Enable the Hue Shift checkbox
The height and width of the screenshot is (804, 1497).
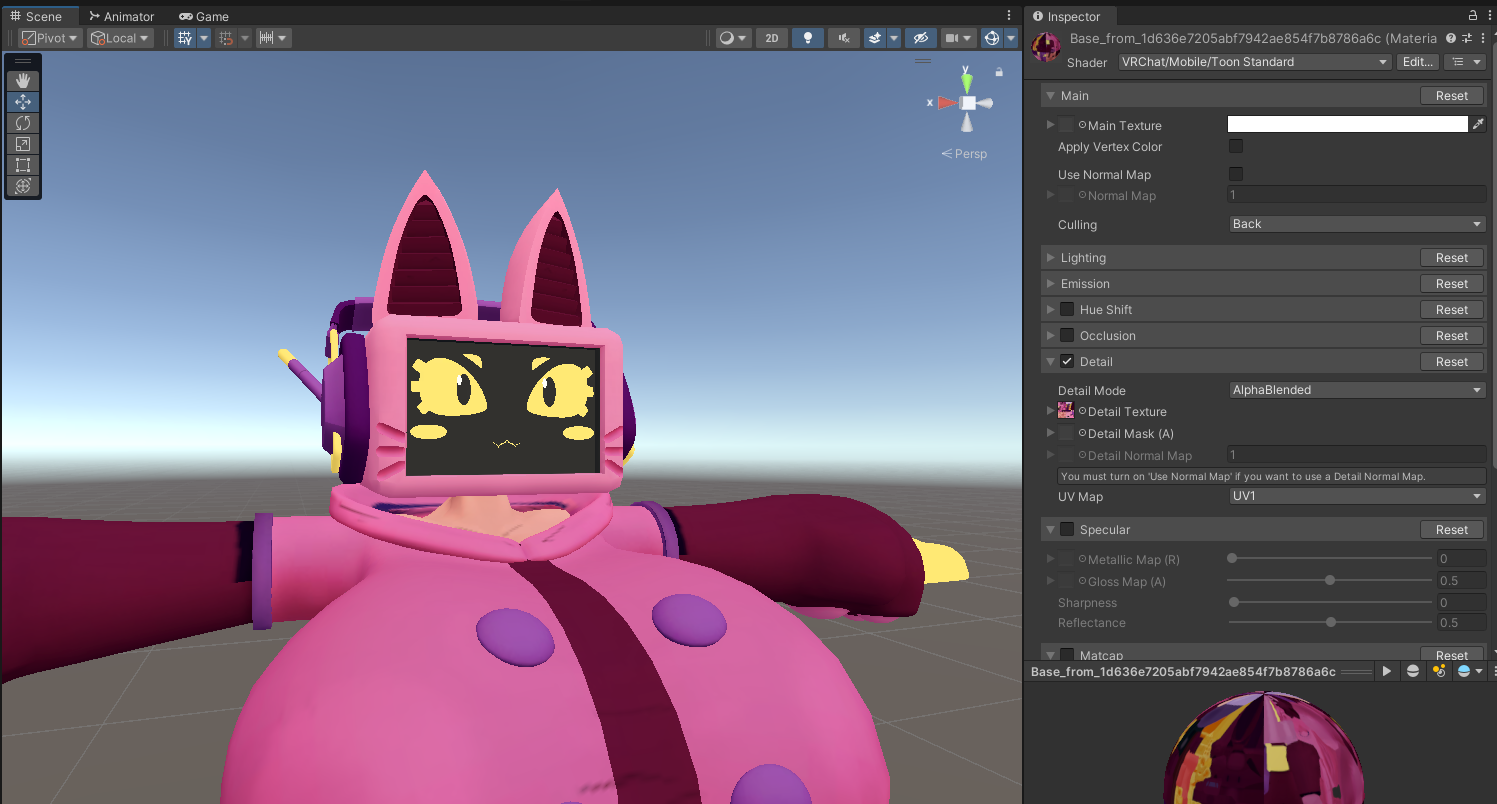pyautogui.click(x=1067, y=310)
